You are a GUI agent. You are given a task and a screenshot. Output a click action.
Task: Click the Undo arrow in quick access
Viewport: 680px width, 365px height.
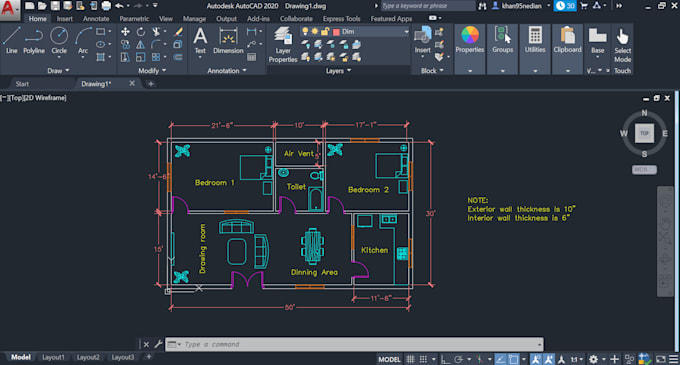[x=119, y=6]
